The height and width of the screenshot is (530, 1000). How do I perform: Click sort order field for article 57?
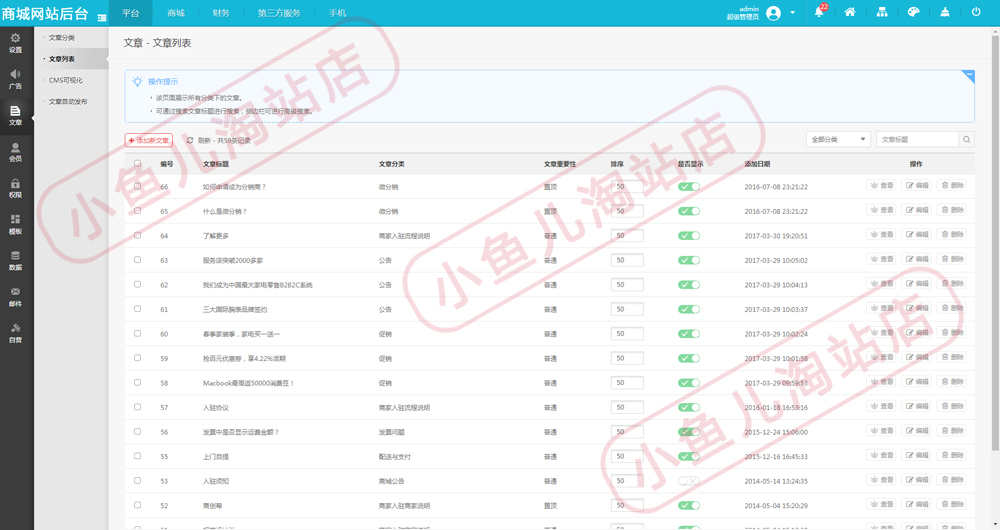pos(627,407)
